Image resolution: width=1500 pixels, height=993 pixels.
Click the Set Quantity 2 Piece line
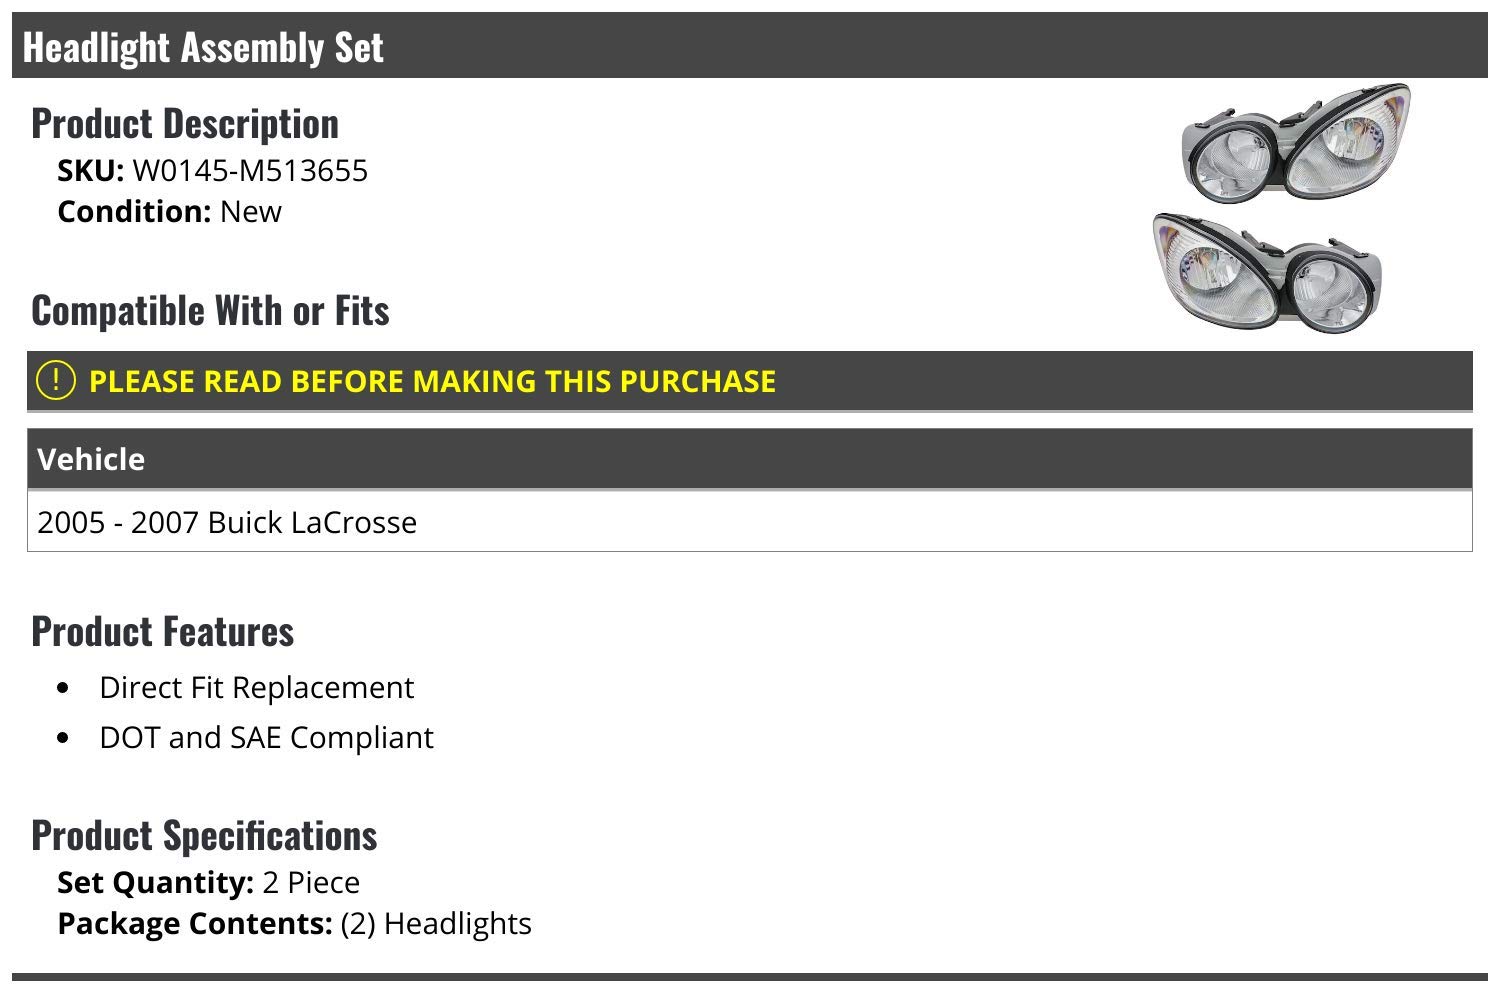(x=208, y=883)
